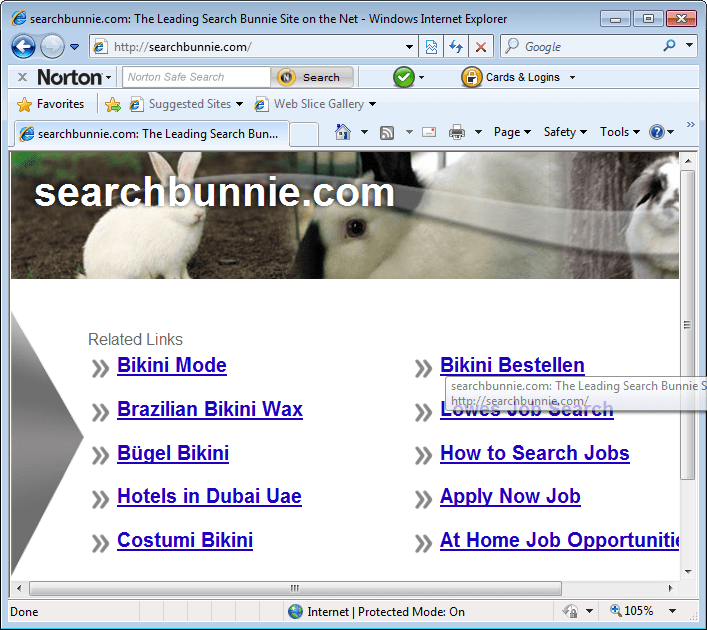Click the scroll left arrow

pyautogui.click(x=19, y=588)
